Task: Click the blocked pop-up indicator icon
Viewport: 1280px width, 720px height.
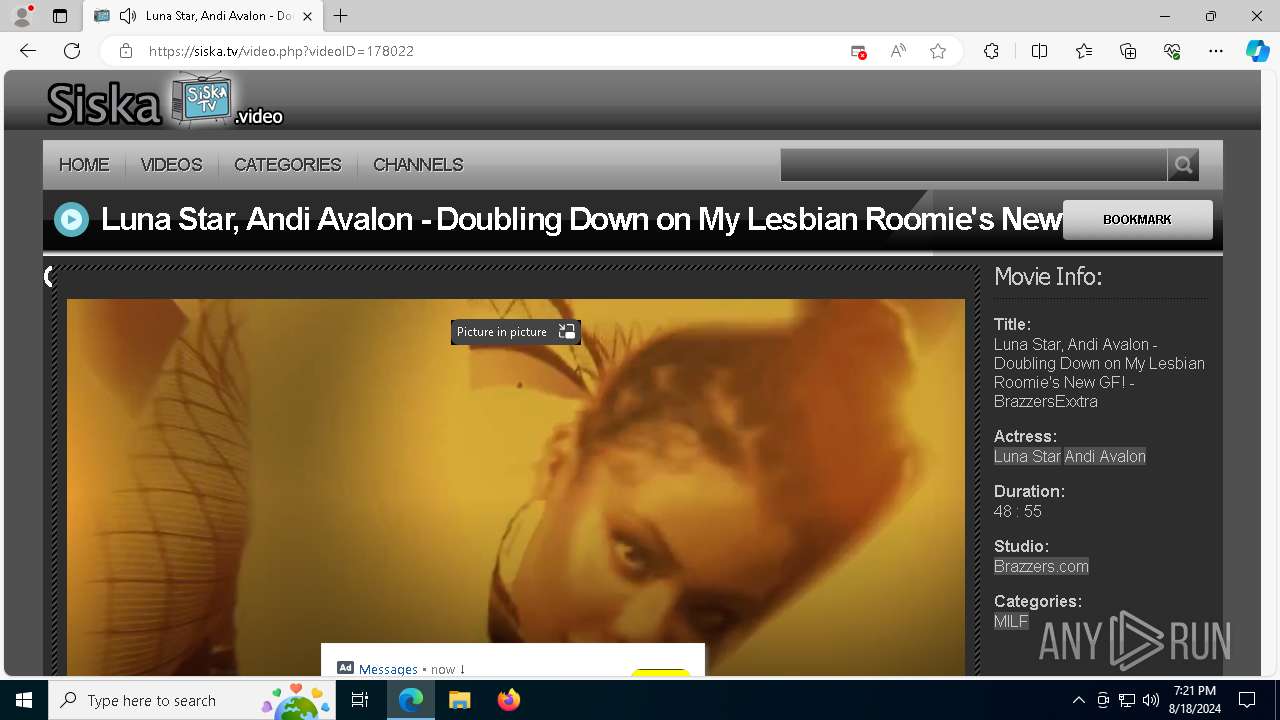Action: (858, 51)
